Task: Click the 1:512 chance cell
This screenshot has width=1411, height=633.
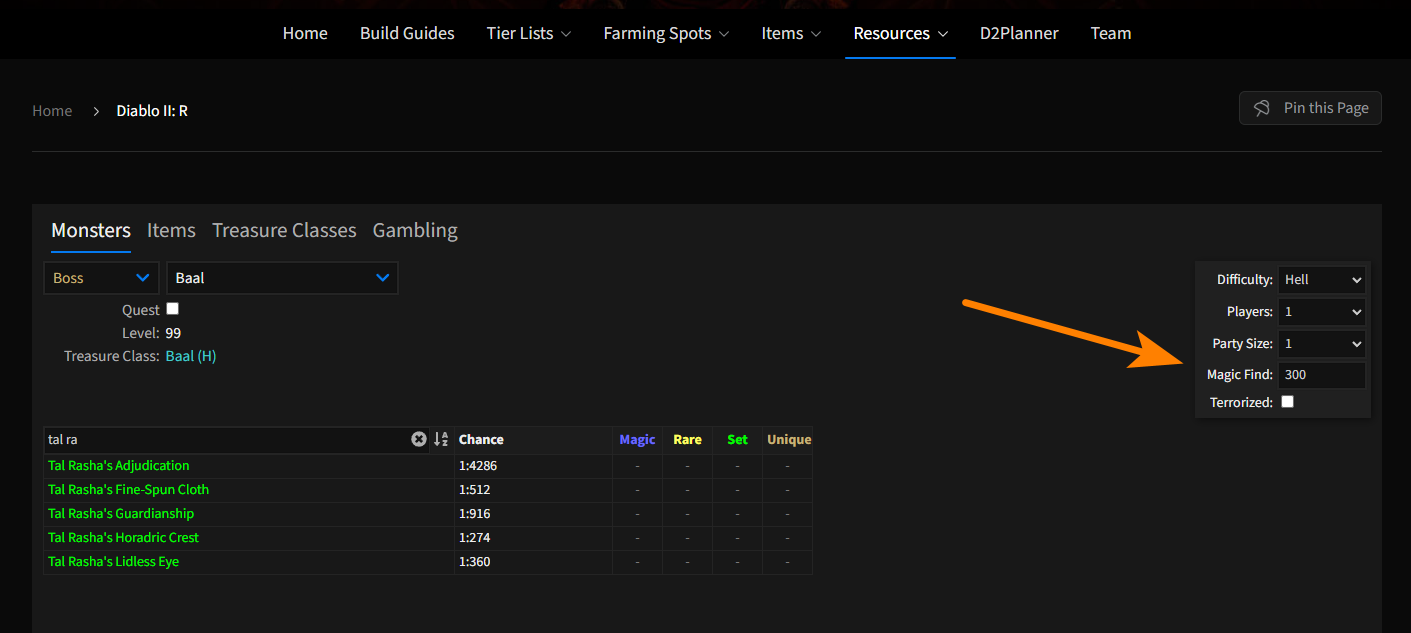Action: tap(533, 489)
